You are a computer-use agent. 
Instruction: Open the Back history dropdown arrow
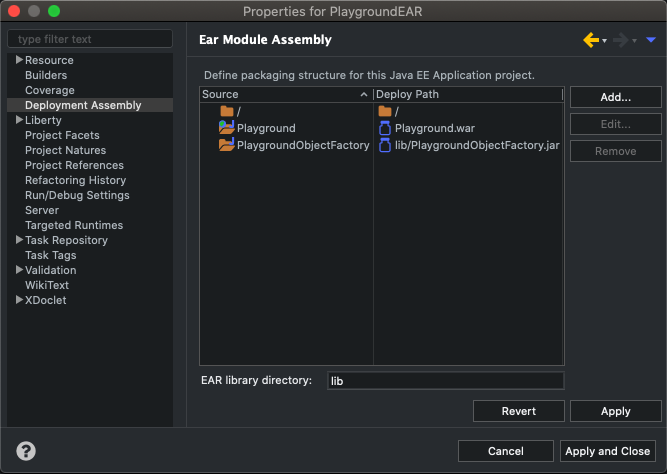(604, 41)
